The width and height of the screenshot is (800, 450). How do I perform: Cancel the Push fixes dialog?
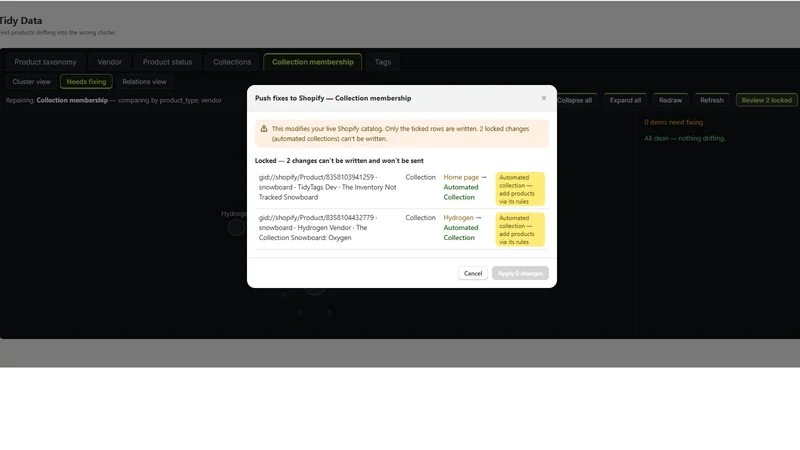coord(472,273)
